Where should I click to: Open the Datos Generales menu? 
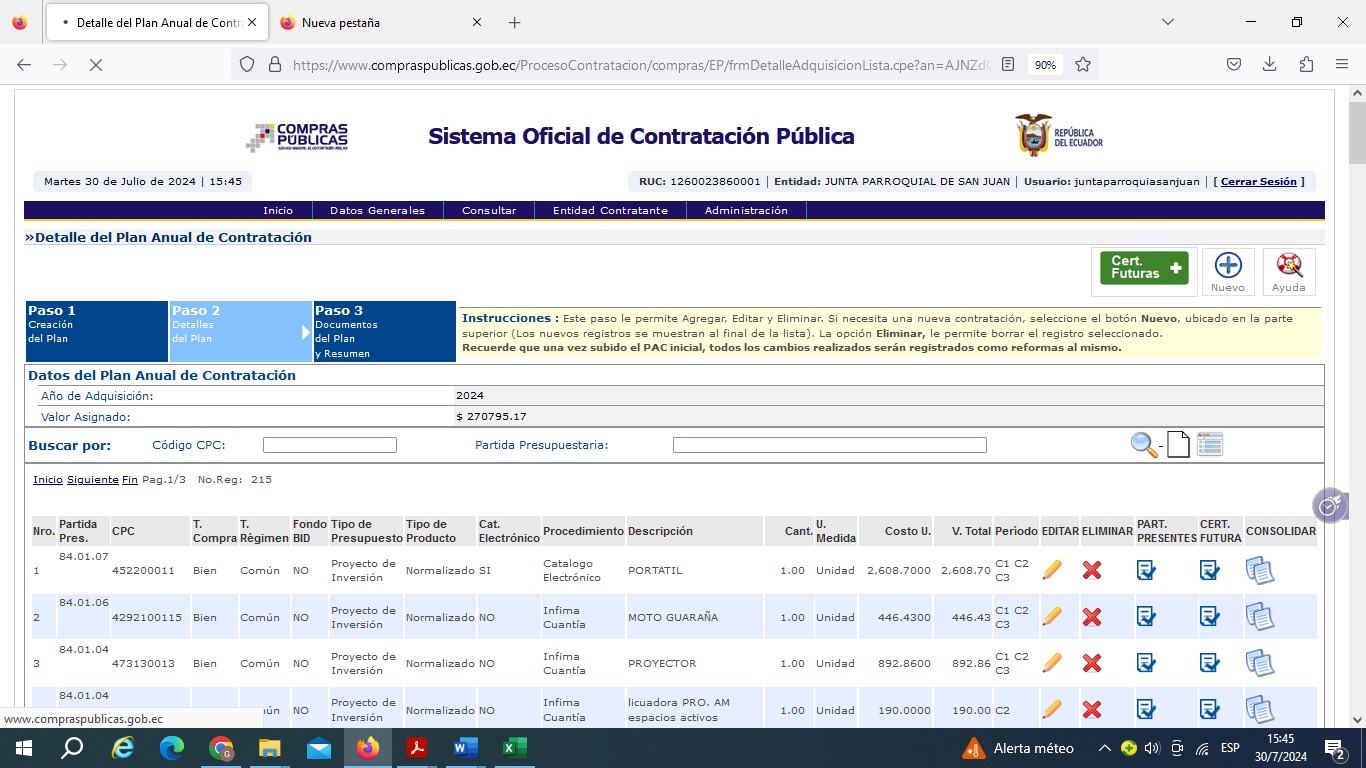coord(377,211)
